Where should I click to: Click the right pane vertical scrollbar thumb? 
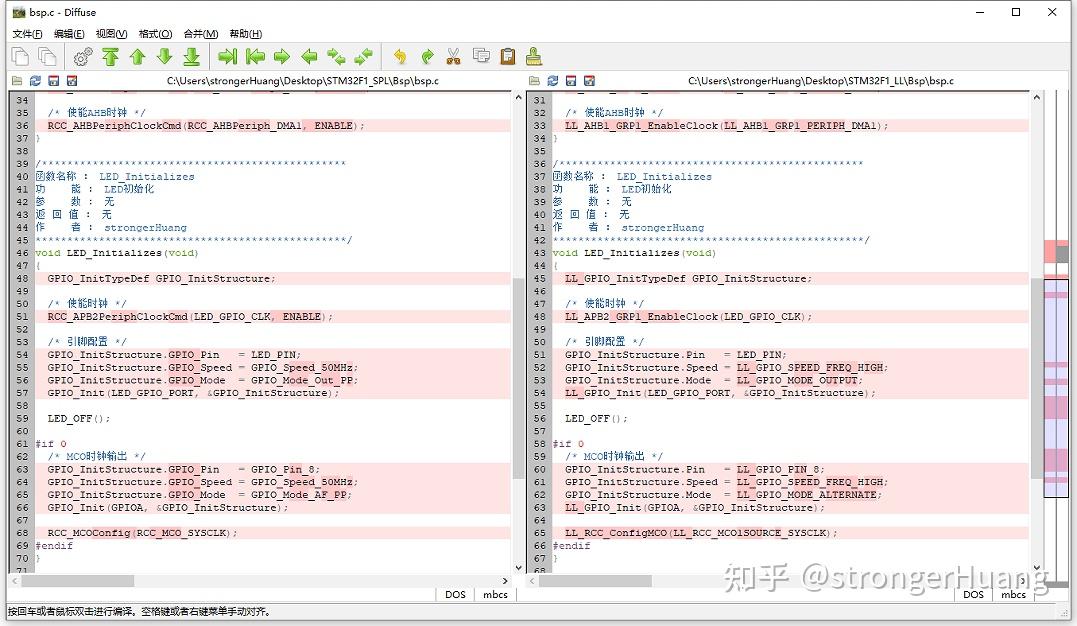pos(1036,378)
